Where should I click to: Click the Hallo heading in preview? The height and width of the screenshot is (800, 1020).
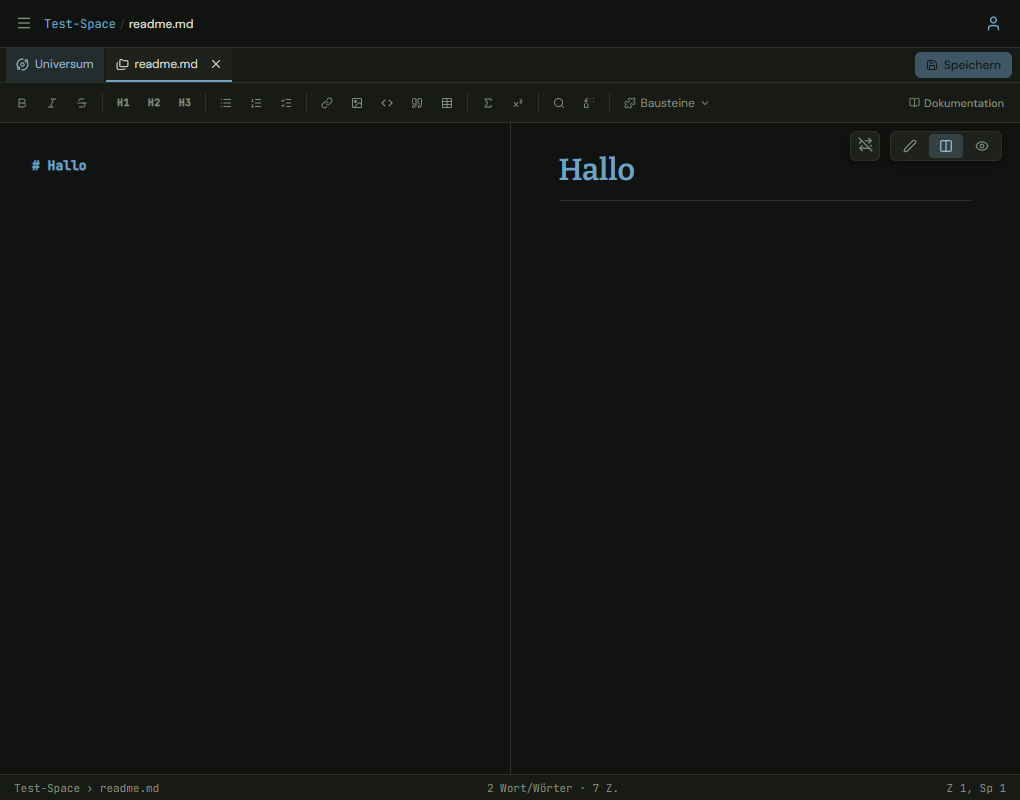tap(597, 170)
